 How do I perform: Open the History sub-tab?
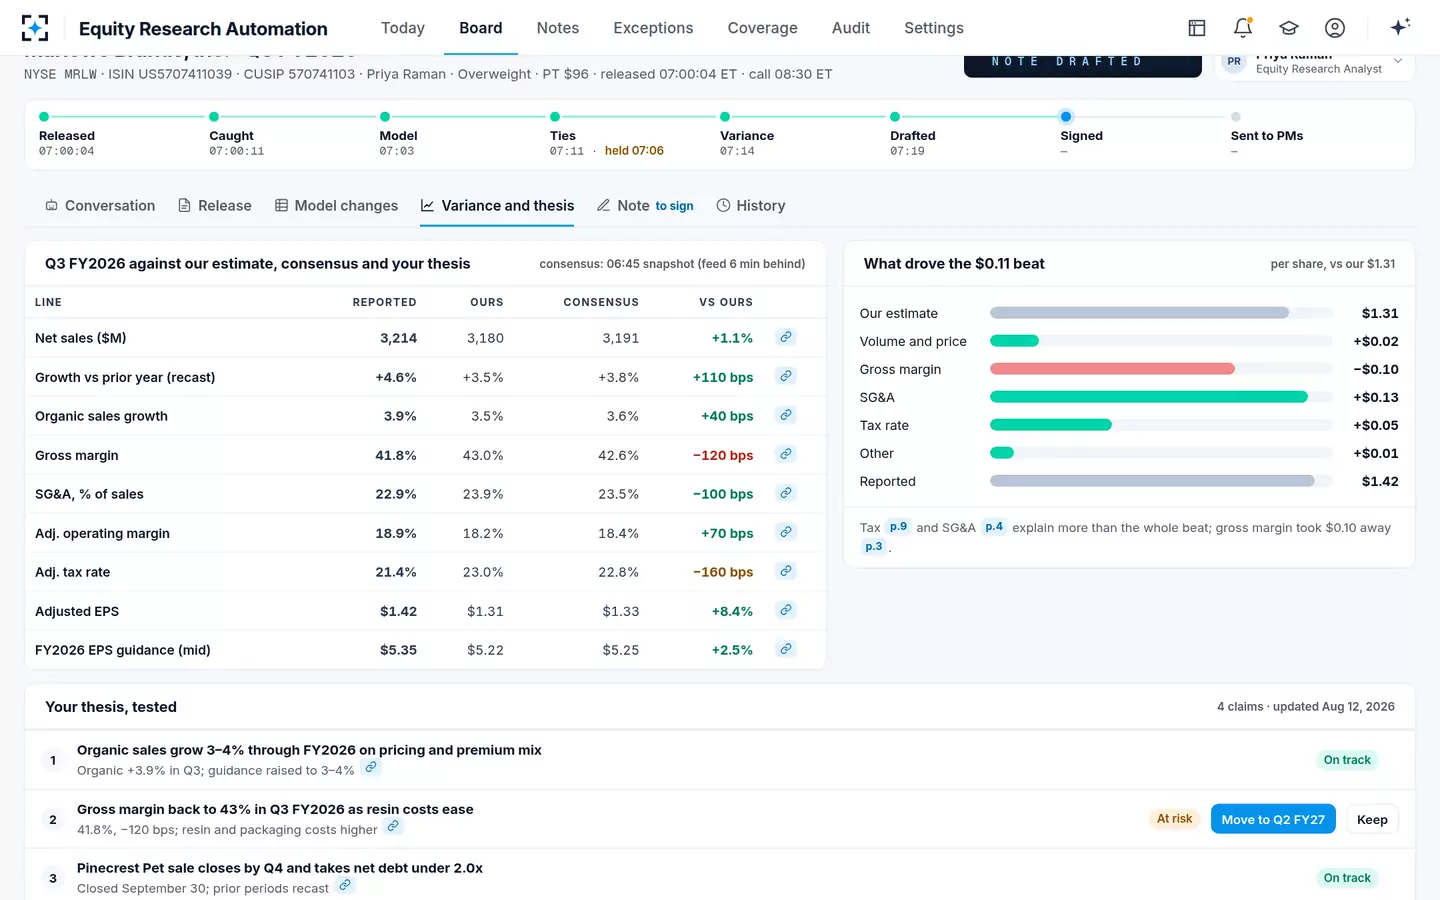click(751, 206)
